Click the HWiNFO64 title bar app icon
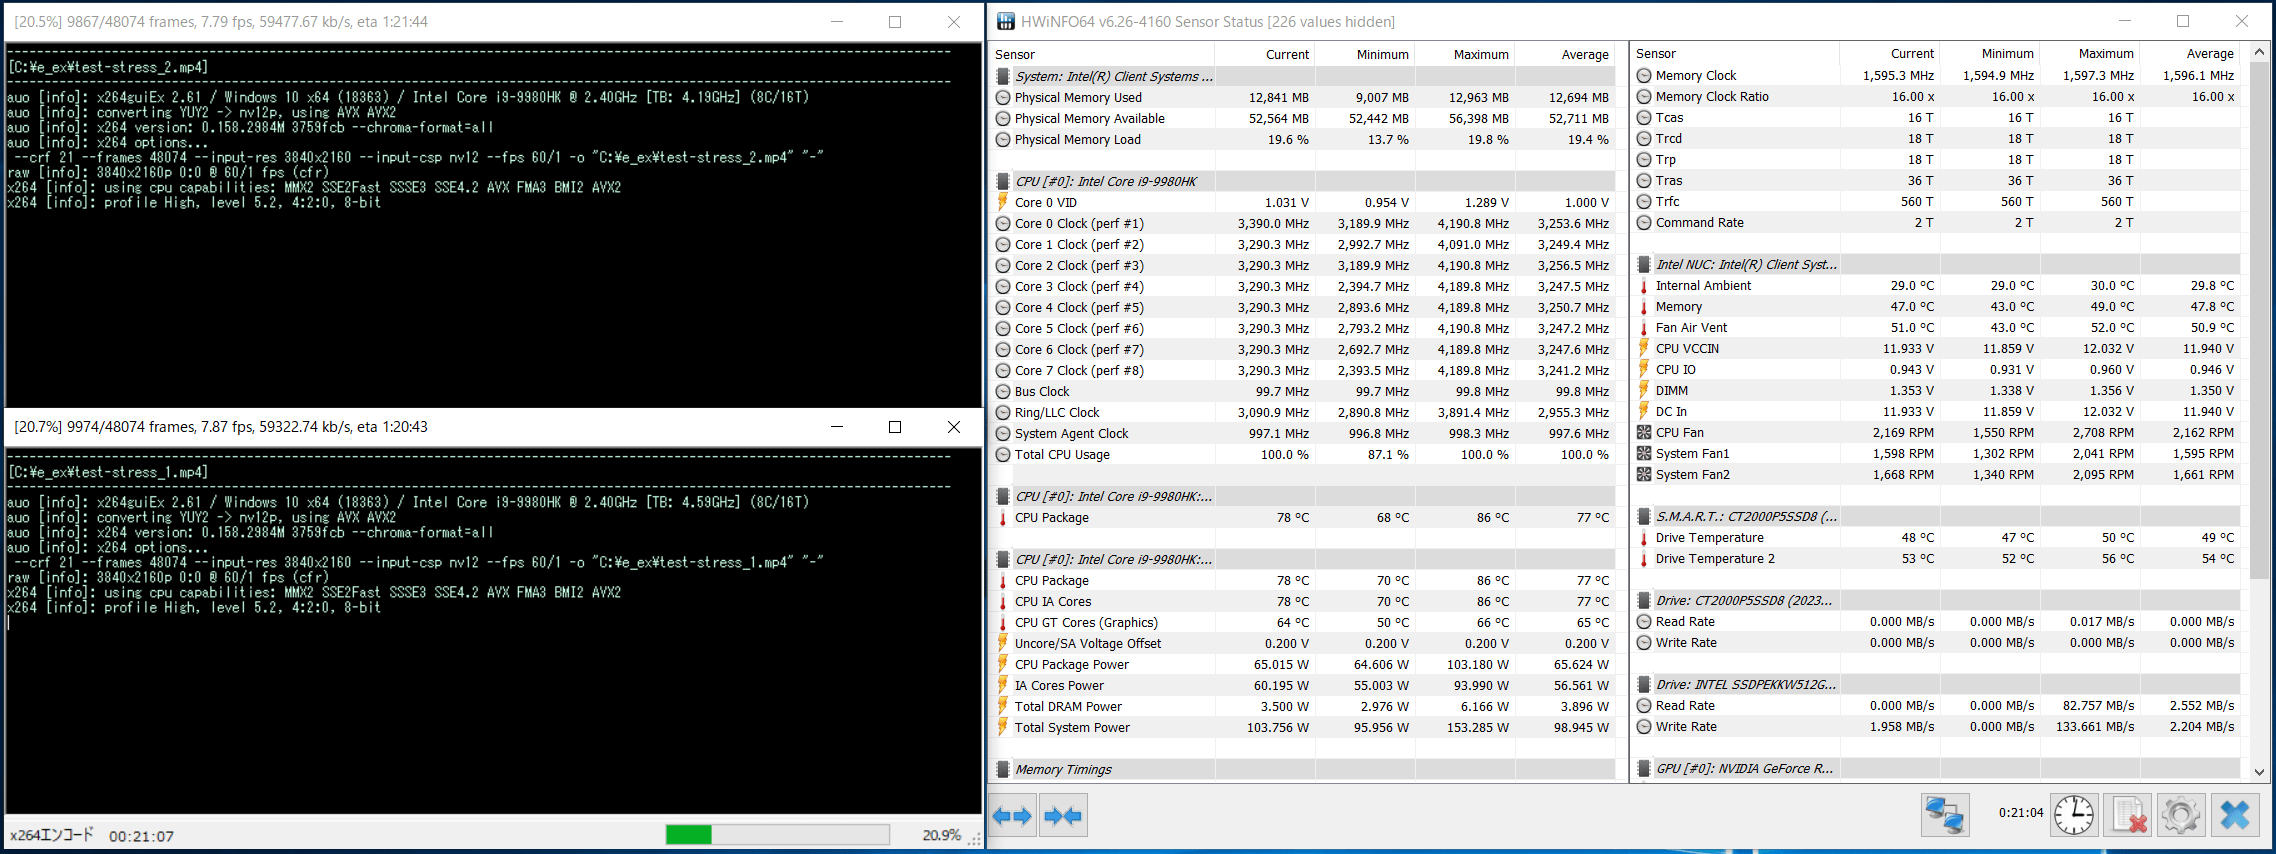2276x854 pixels. pos(1005,21)
